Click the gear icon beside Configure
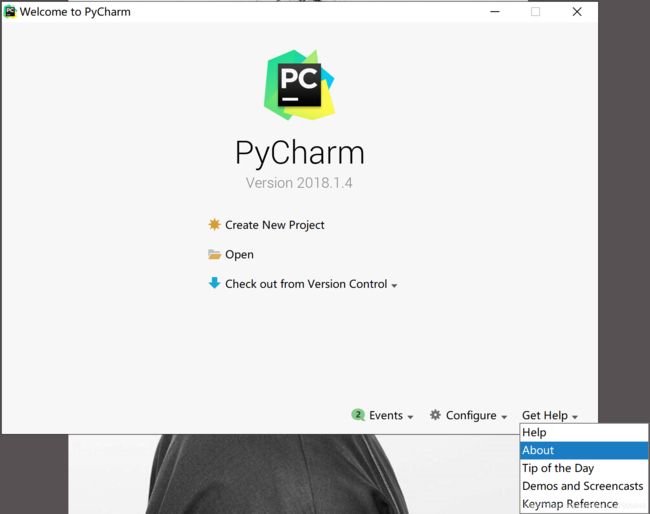The height and width of the screenshot is (514, 650). pyautogui.click(x=435, y=415)
